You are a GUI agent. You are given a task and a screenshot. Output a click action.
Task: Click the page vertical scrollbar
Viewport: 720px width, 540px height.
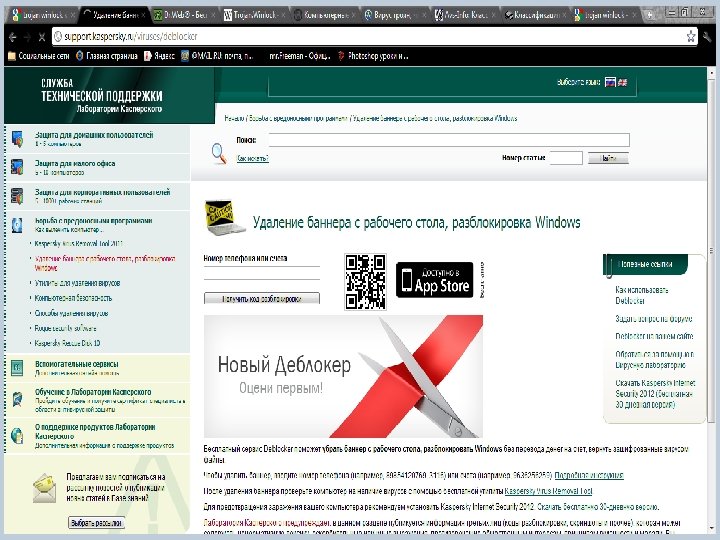pos(712,250)
